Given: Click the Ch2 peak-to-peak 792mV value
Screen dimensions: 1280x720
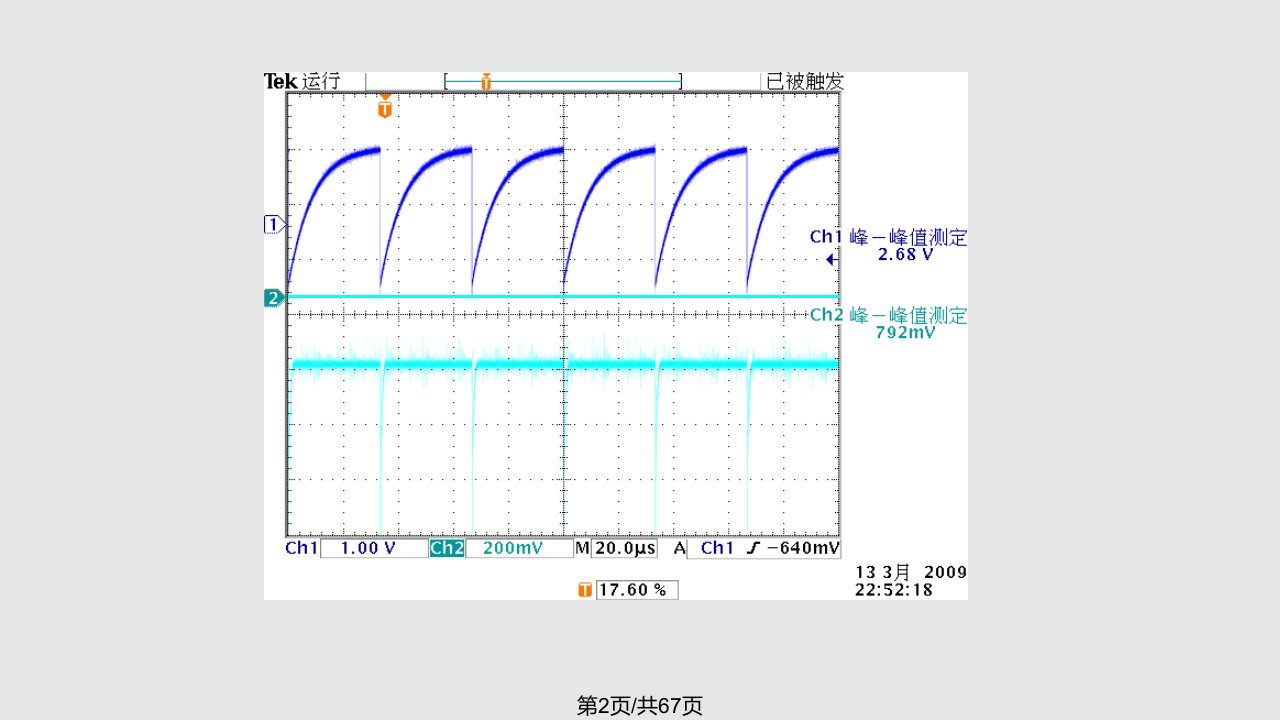Looking at the screenshot, I should pyautogui.click(x=904, y=332).
